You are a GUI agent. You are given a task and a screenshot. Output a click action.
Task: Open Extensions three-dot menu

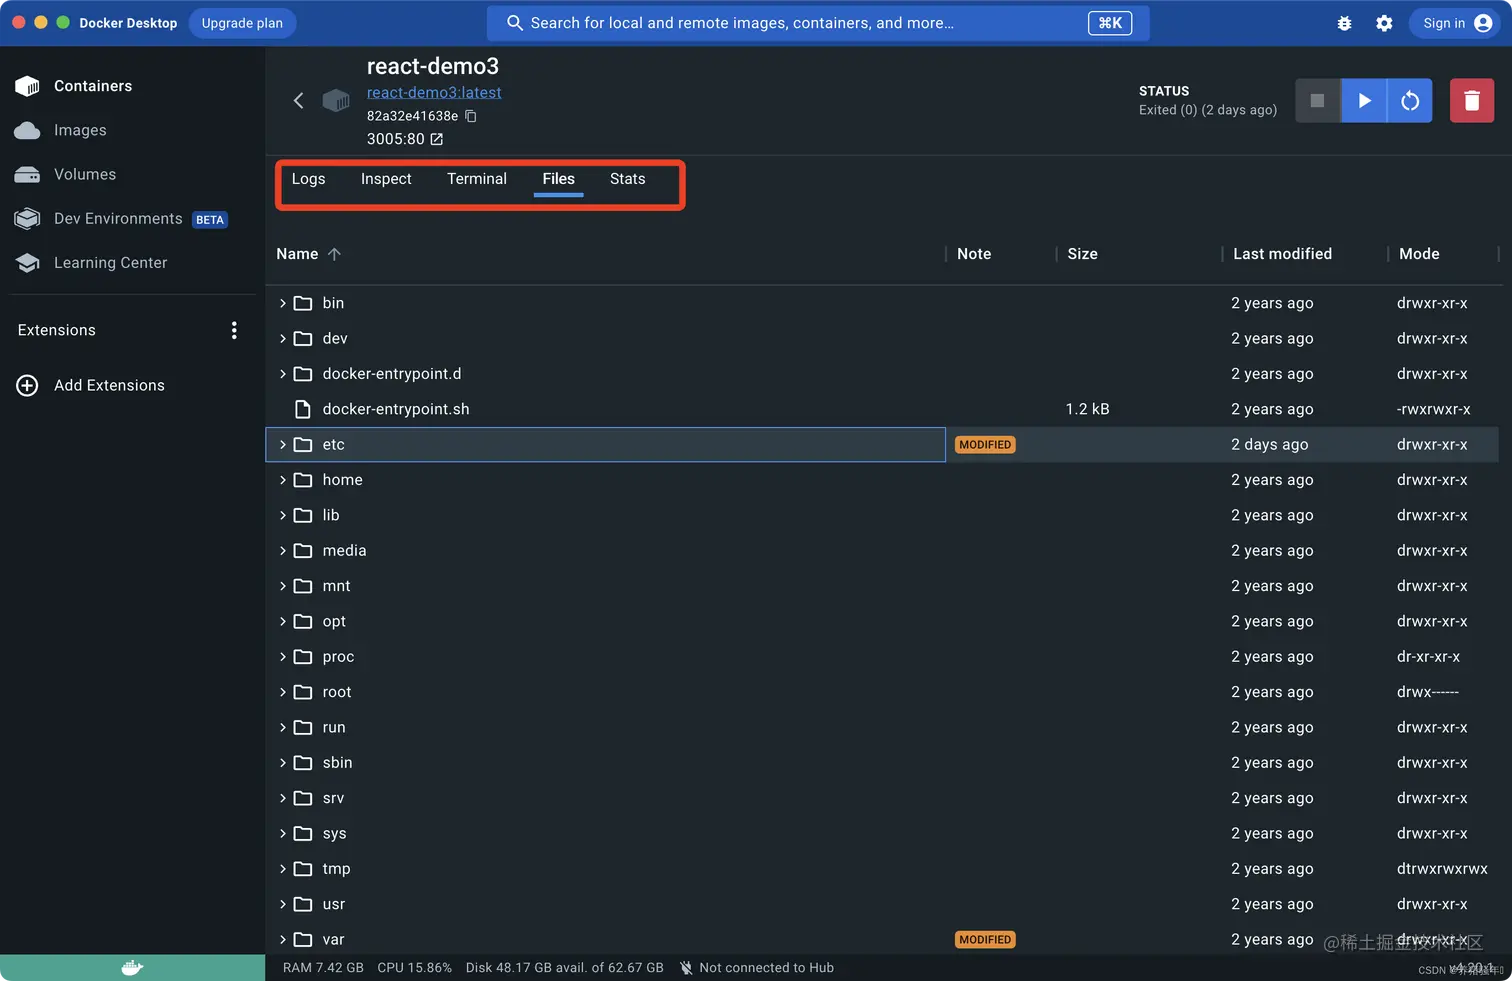point(234,330)
